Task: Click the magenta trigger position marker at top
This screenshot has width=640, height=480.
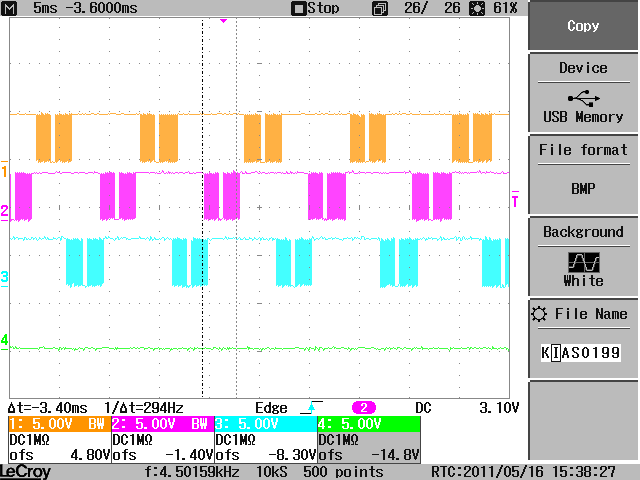Action: pyautogui.click(x=223, y=20)
